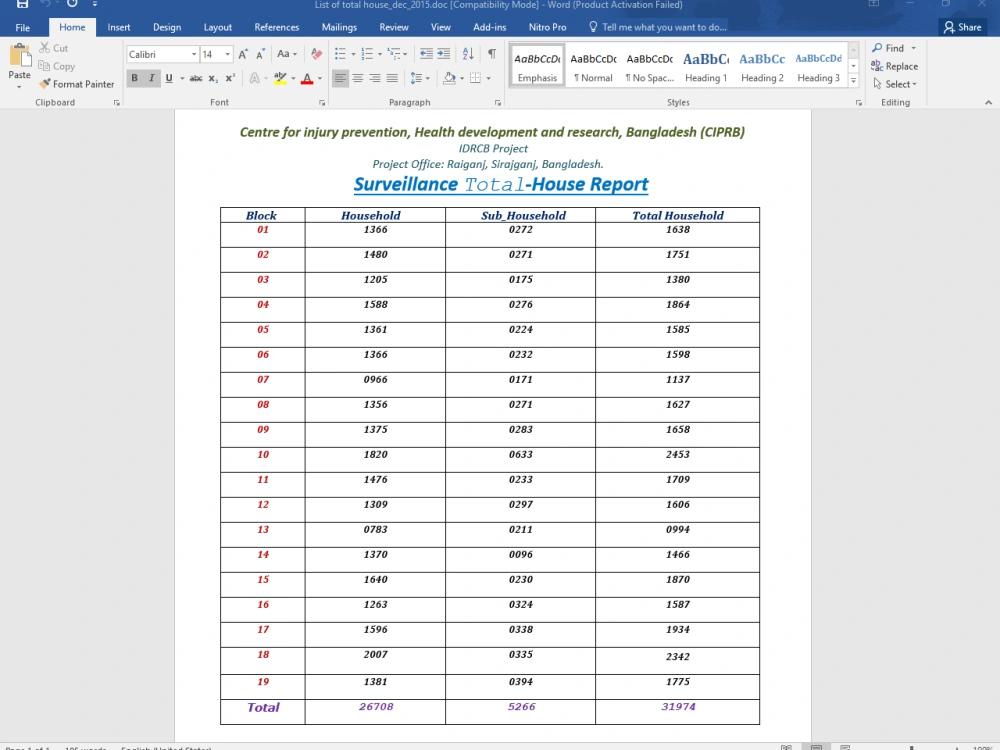Viewport: 1000px width, 750px height.
Task: Open Text Effects glowing A icon
Action: [254, 78]
